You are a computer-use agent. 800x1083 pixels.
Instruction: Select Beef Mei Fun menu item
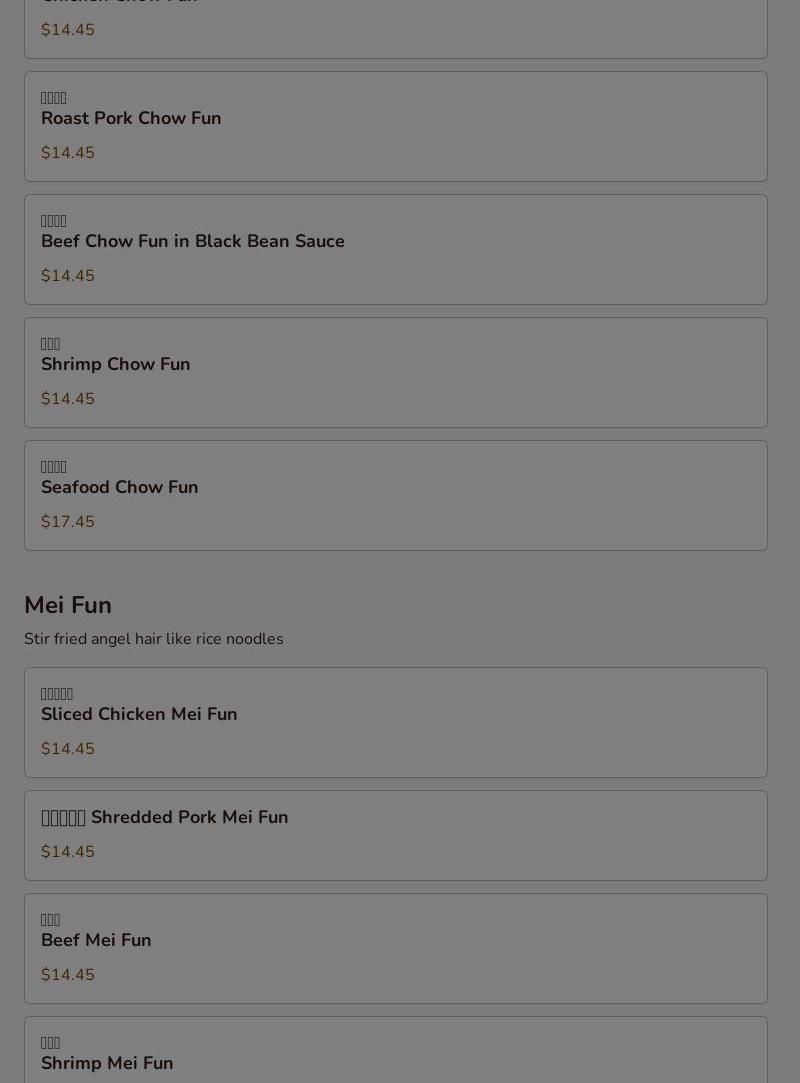(x=396, y=948)
